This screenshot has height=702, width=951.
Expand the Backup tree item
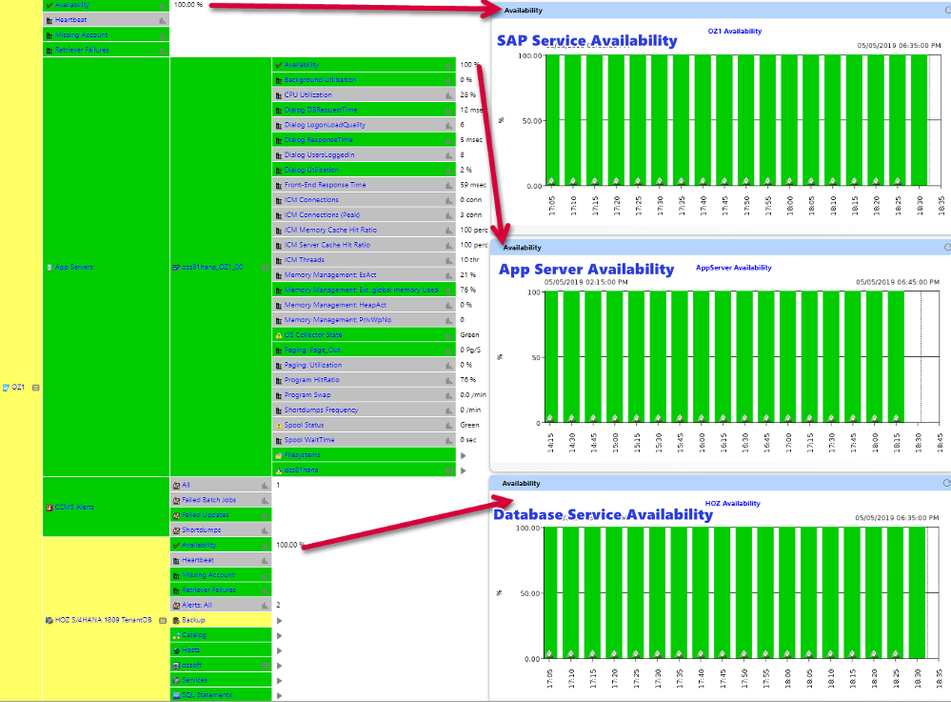point(279,620)
